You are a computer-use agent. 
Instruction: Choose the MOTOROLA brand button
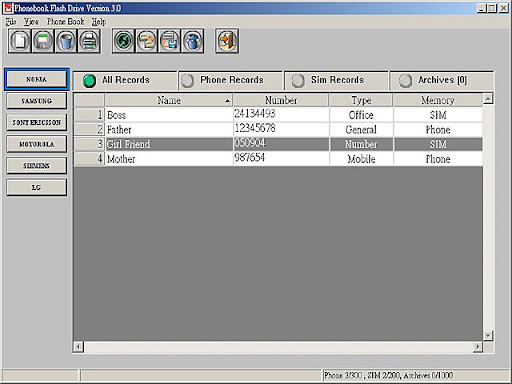37,144
